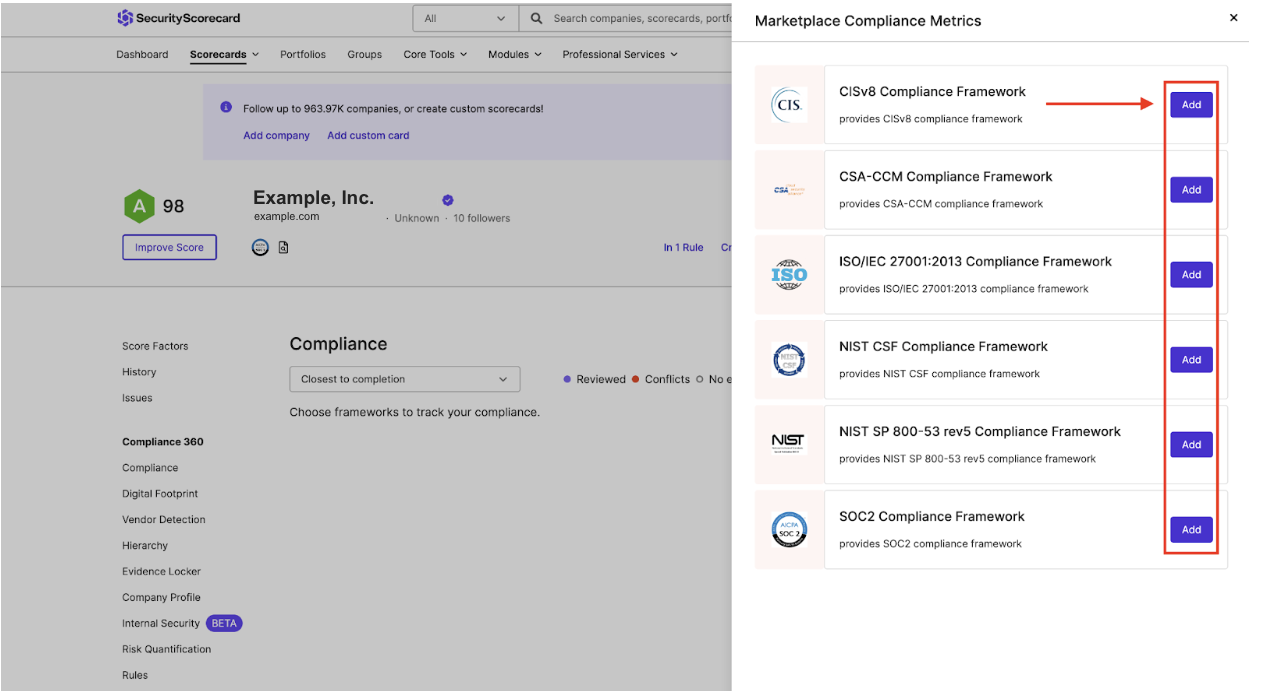Viewport: 1264px width, 696px height.
Task: Click the info icon in the banner
Action: (x=226, y=107)
